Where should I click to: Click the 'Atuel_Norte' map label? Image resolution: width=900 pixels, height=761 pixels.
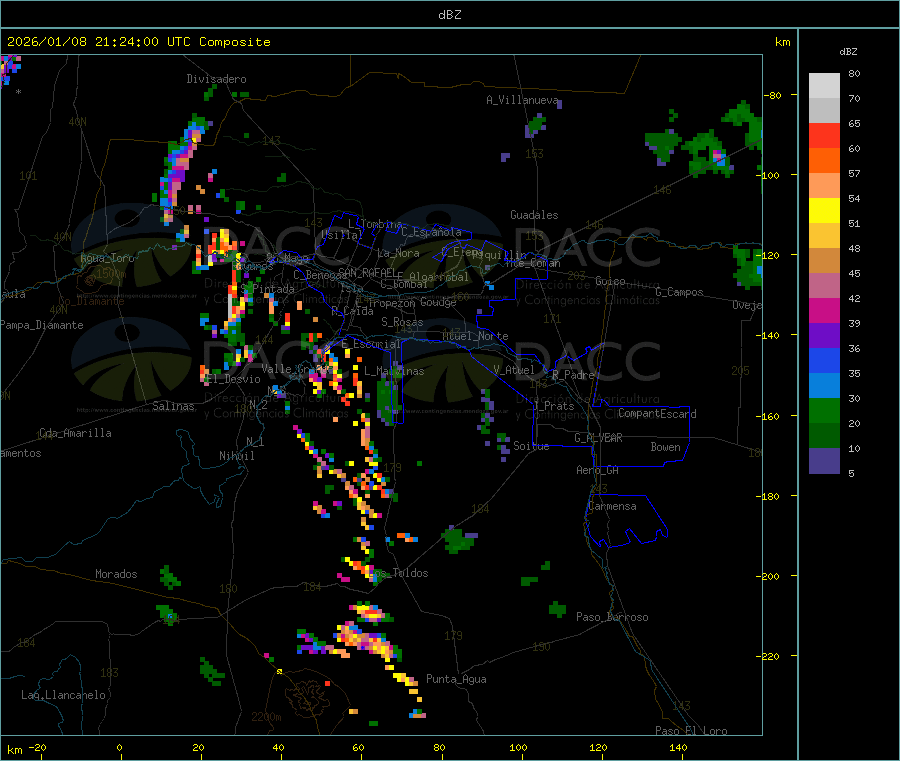[x=475, y=336]
